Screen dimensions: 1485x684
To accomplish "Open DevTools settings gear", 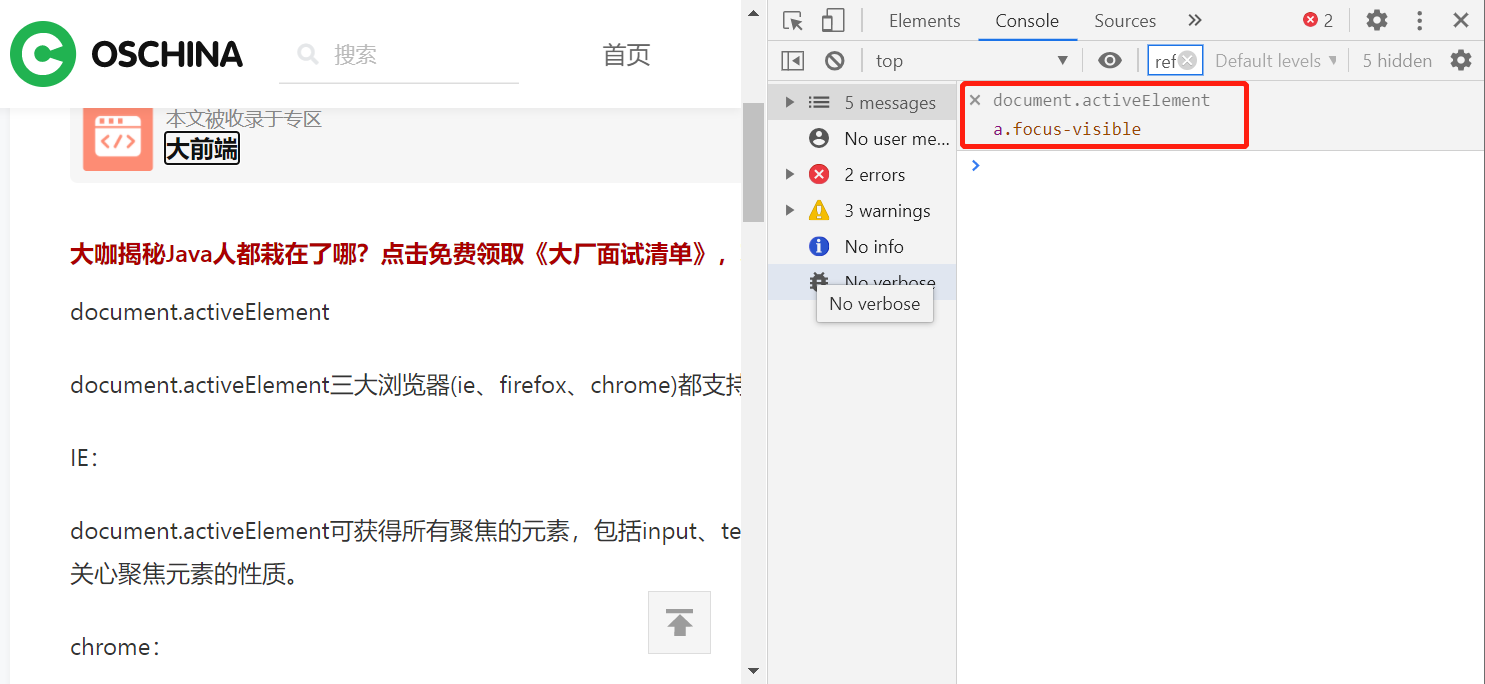I will click(1377, 20).
